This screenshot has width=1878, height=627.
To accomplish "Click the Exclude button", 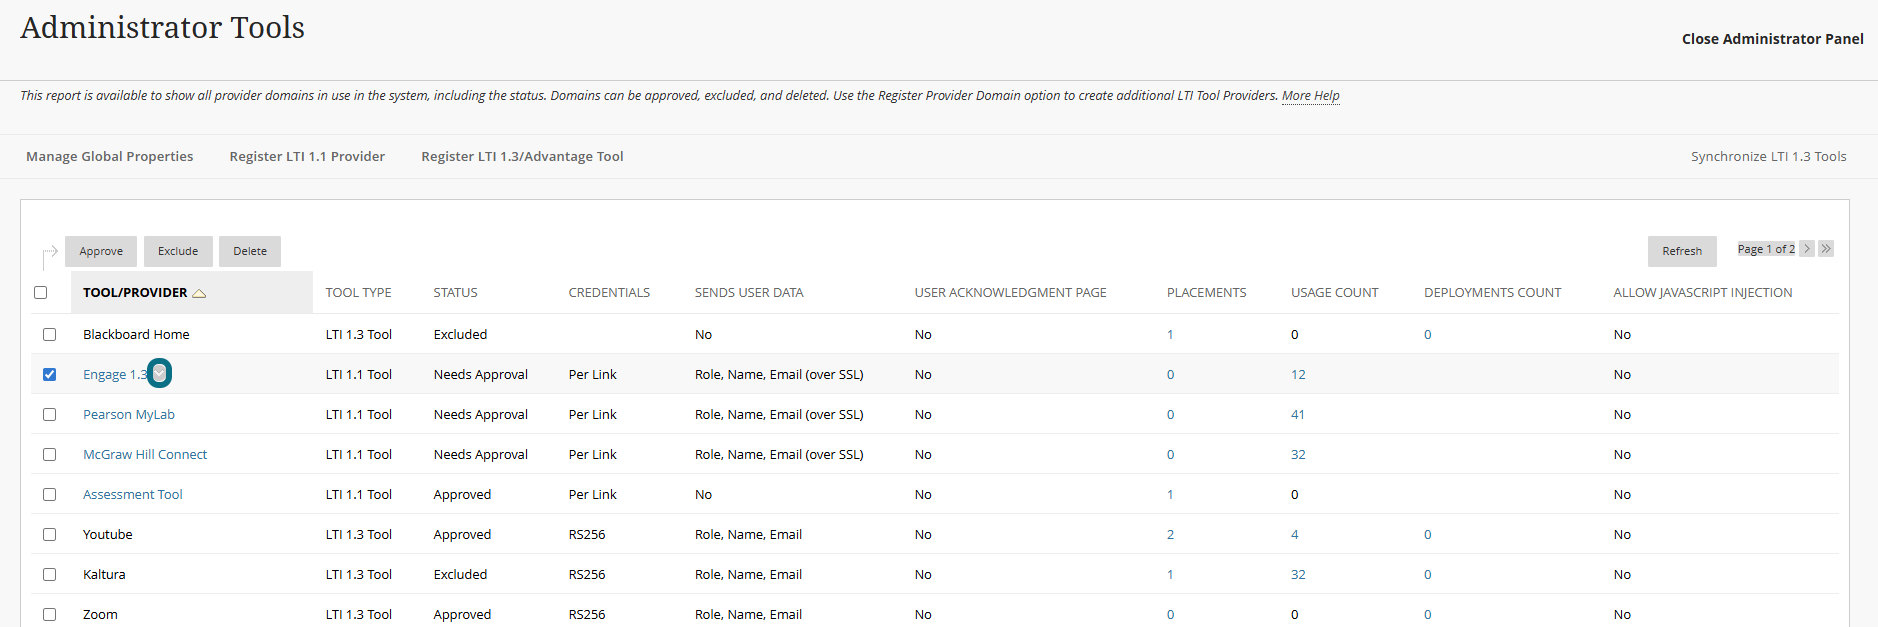I will [x=178, y=251].
